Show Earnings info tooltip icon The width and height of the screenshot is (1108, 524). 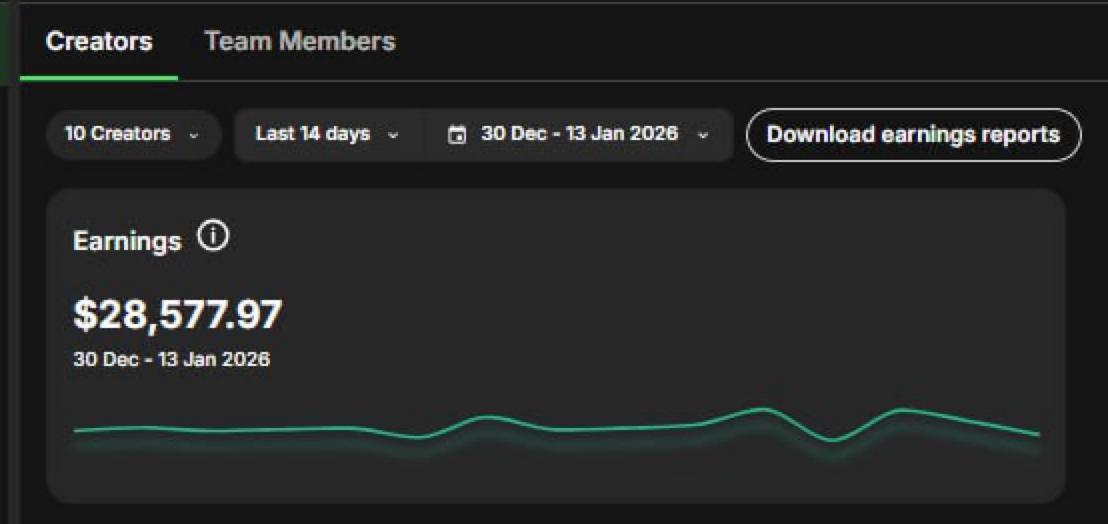[x=213, y=238]
